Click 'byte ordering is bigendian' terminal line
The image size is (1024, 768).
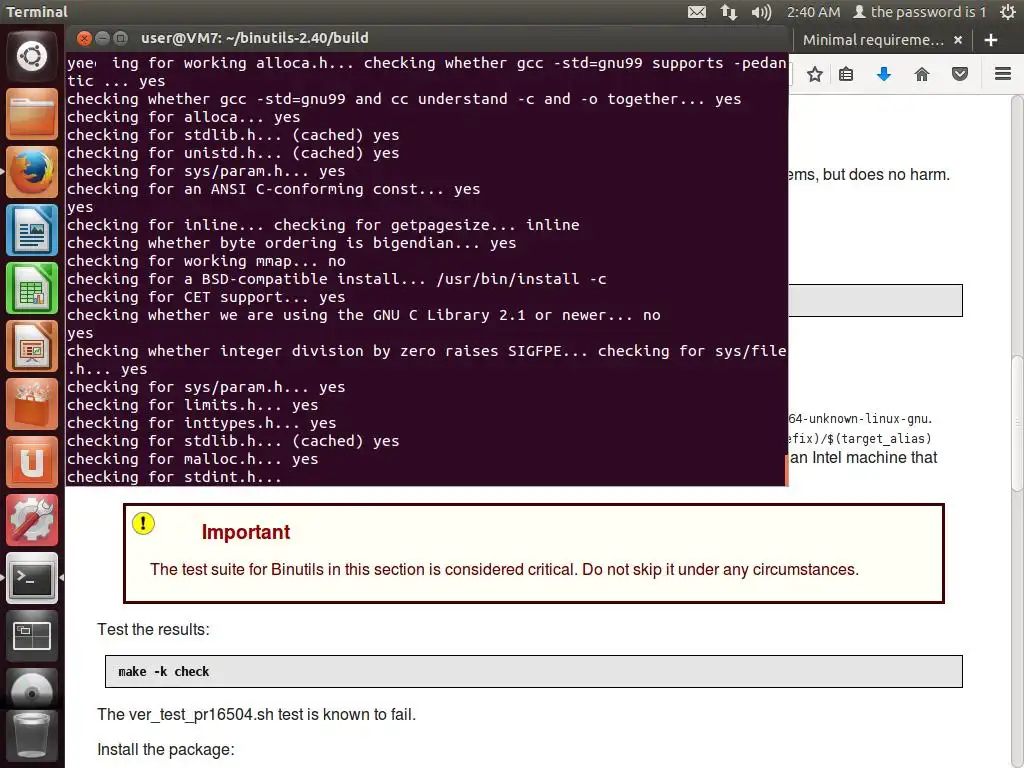pos(292,243)
